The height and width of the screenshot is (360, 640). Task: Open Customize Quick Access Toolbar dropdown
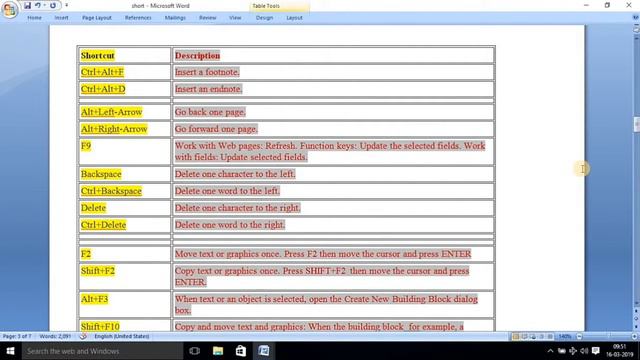point(67,5)
